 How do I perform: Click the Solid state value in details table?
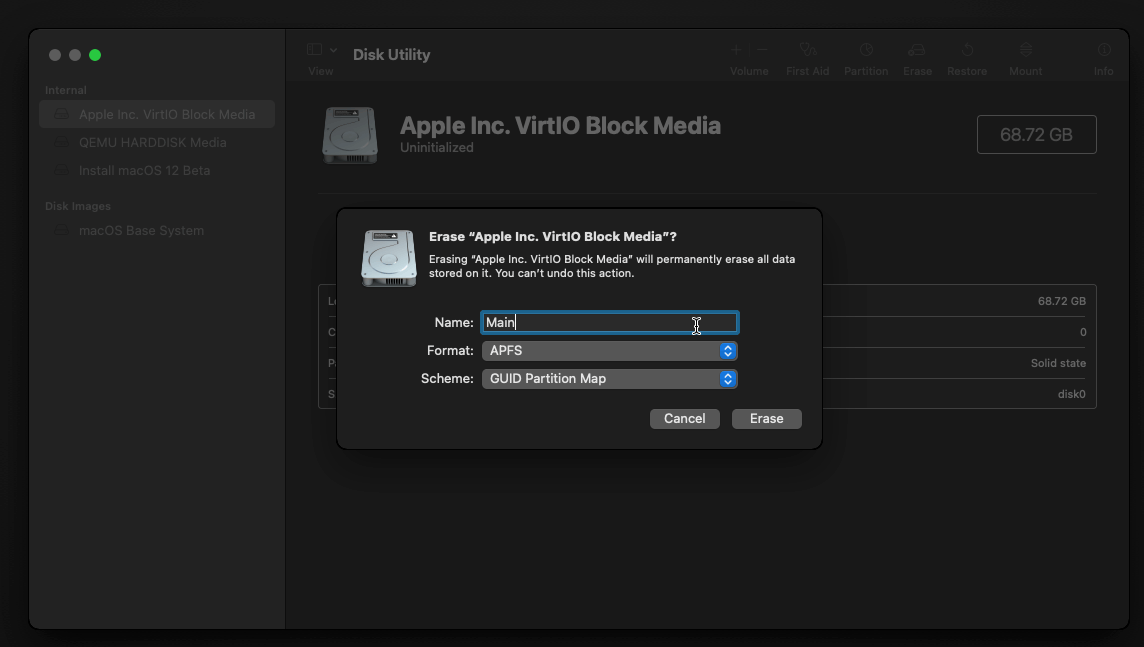coord(1058,363)
